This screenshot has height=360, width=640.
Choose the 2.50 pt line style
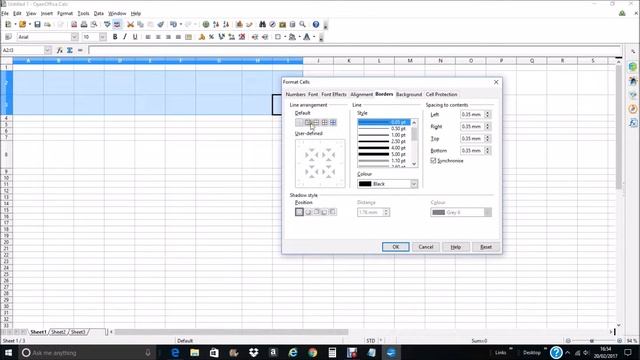[x=384, y=141]
